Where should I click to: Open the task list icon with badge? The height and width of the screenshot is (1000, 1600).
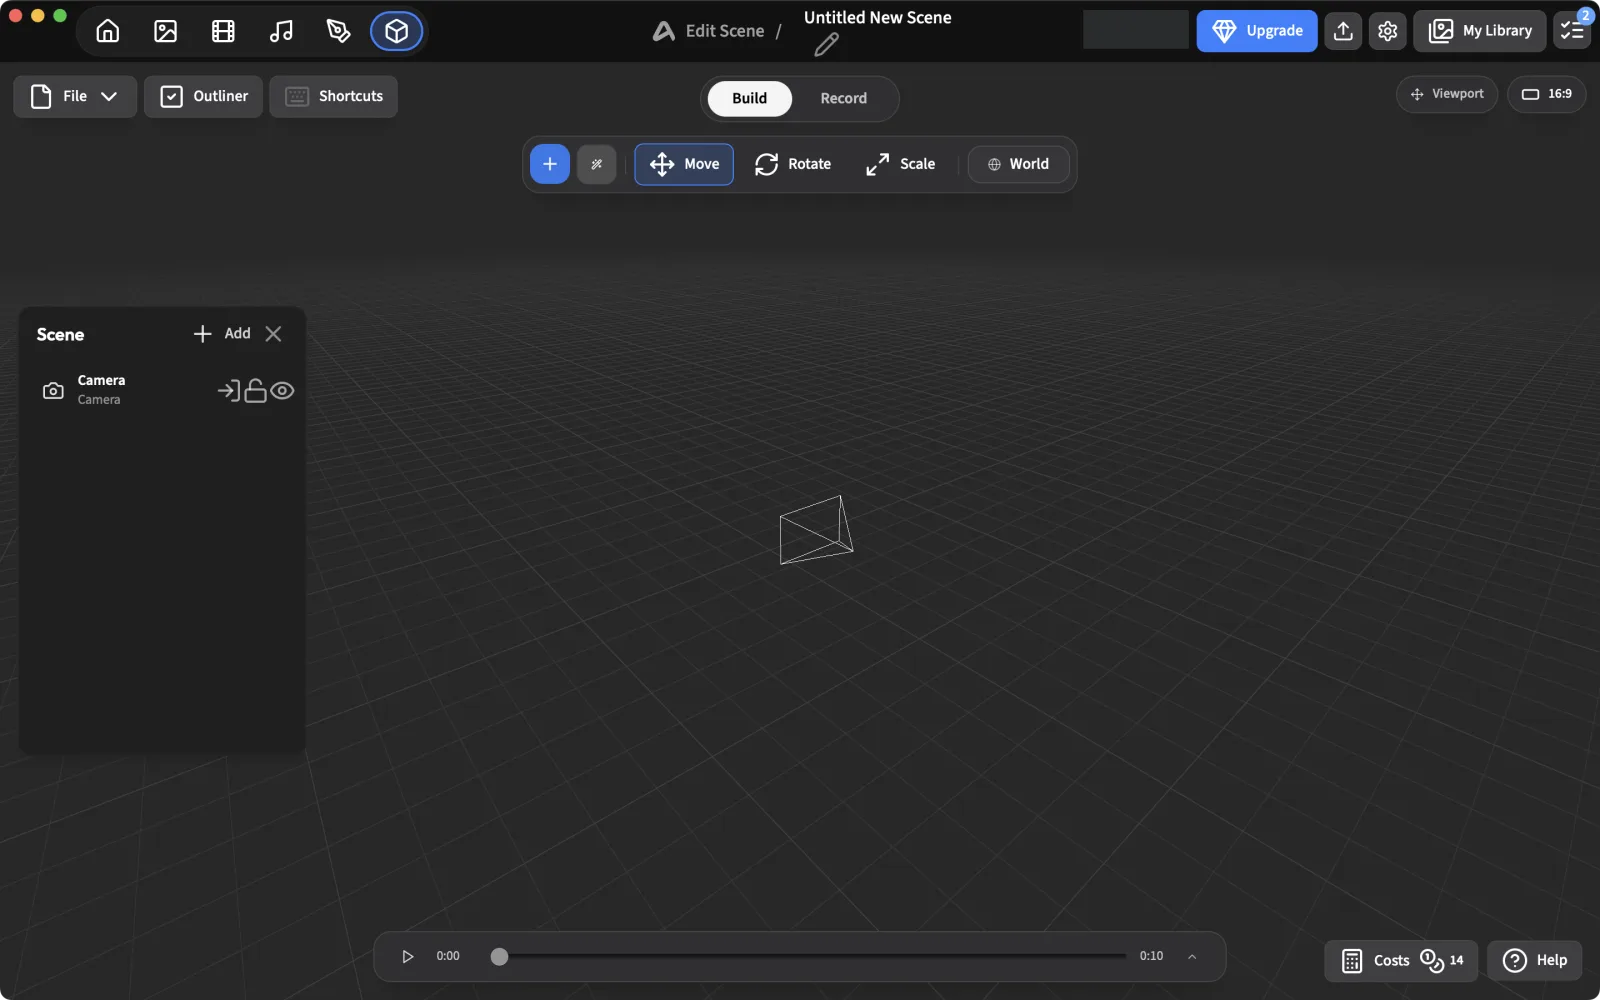1573,30
